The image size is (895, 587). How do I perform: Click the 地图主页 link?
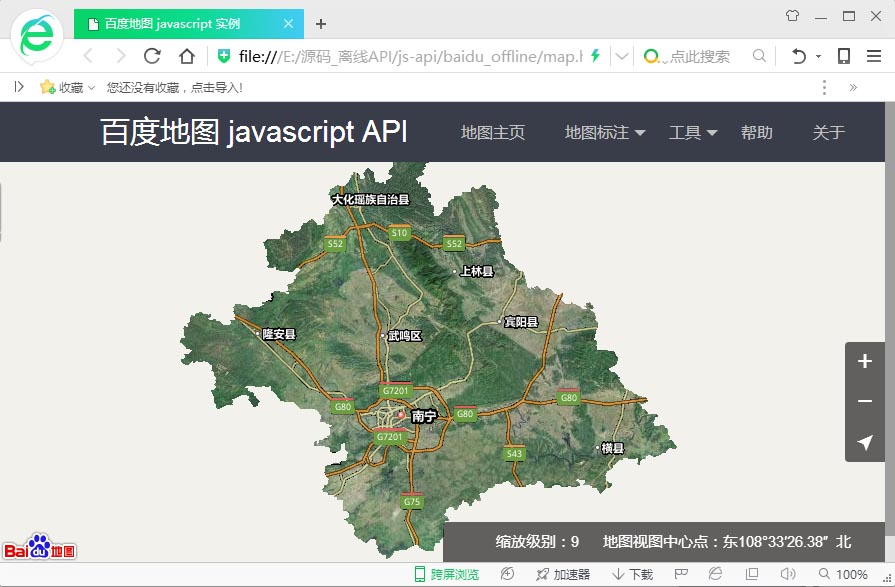point(492,131)
